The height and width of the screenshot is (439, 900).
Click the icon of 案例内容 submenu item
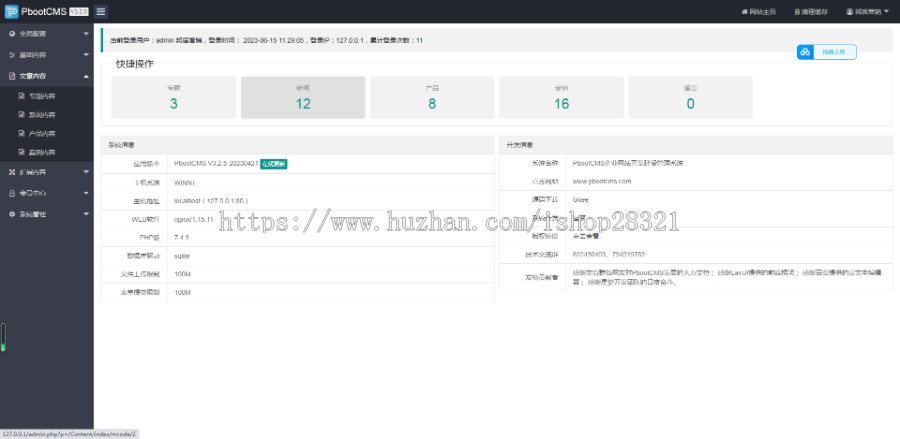click(21, 153)
